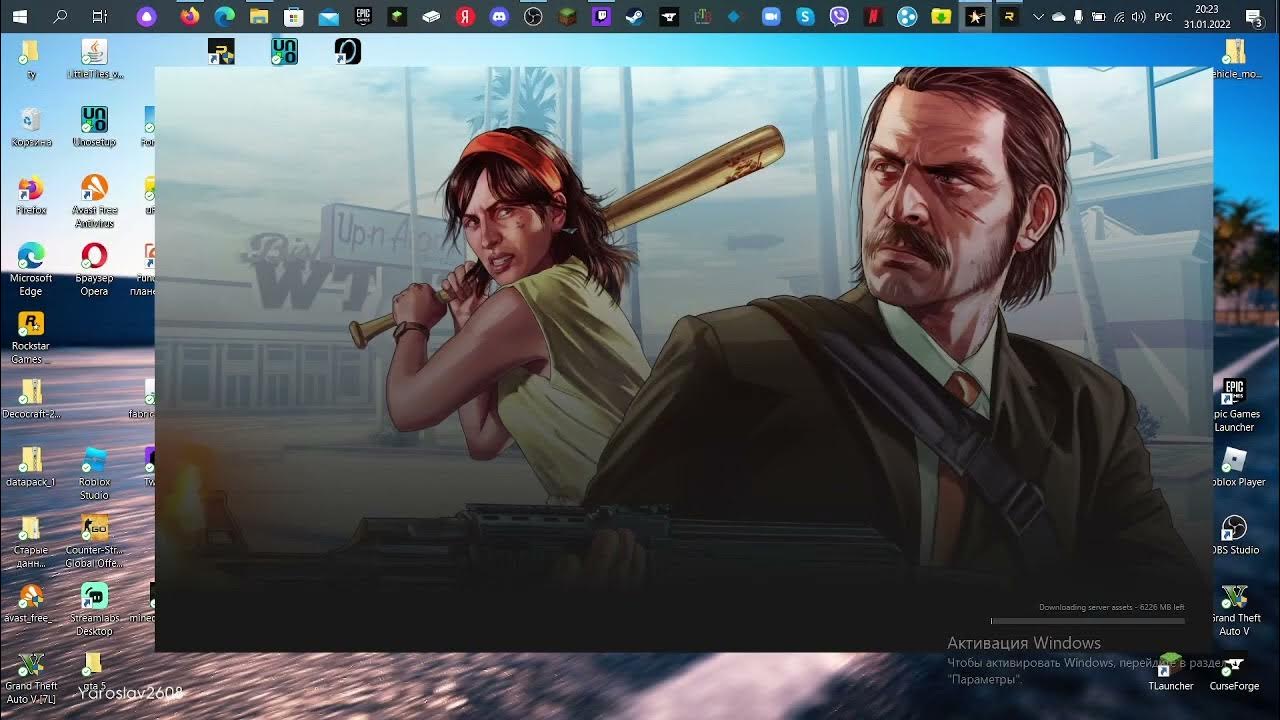This screenshot has height=720, width=1280.
Task: Open Minecraft grass block taskbar icon
Action: point(567,16)
